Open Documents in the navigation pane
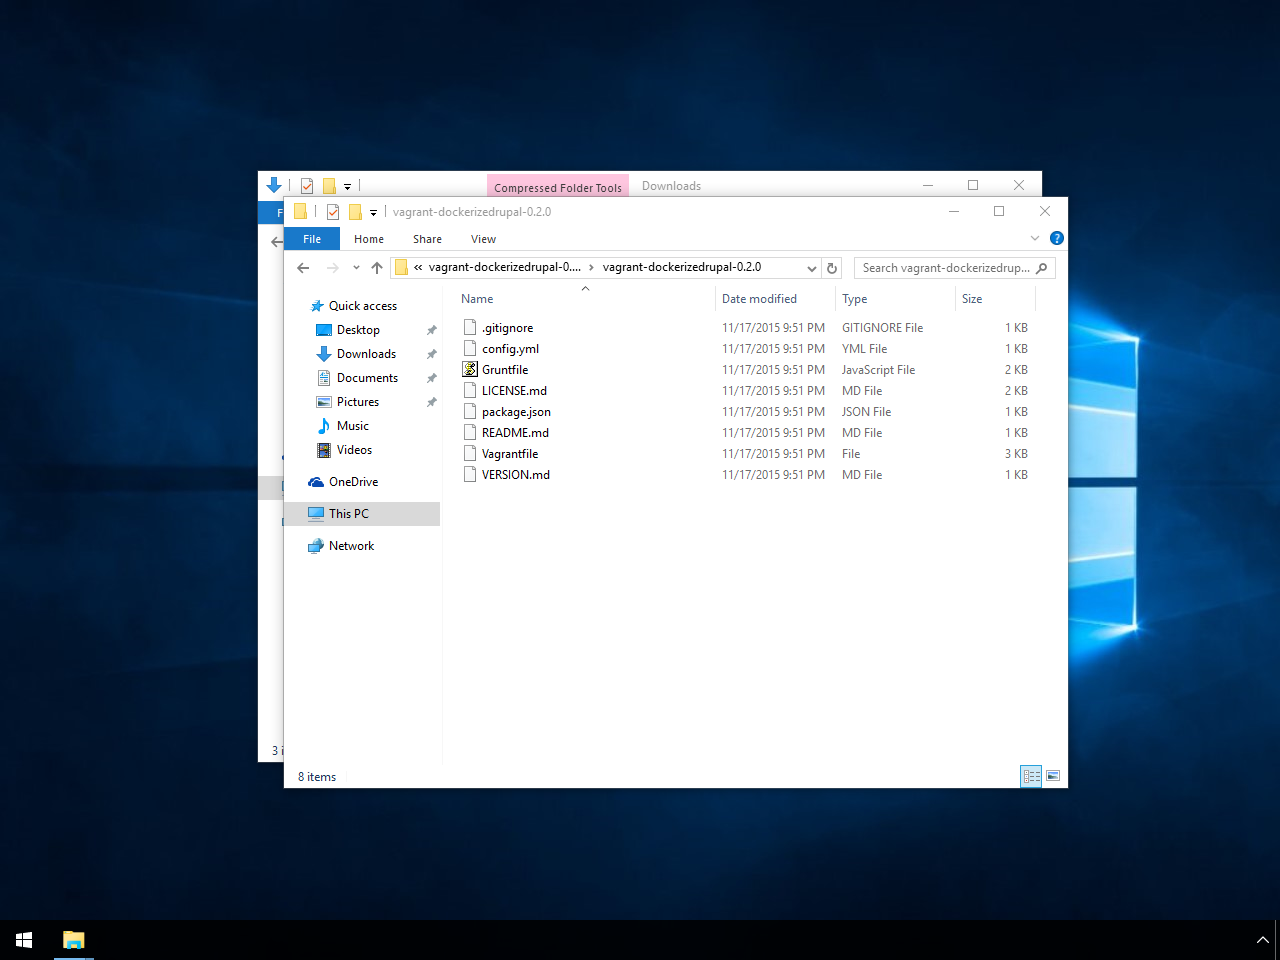The height and width of the screenshot is (960, 1280). click(367, 378)
